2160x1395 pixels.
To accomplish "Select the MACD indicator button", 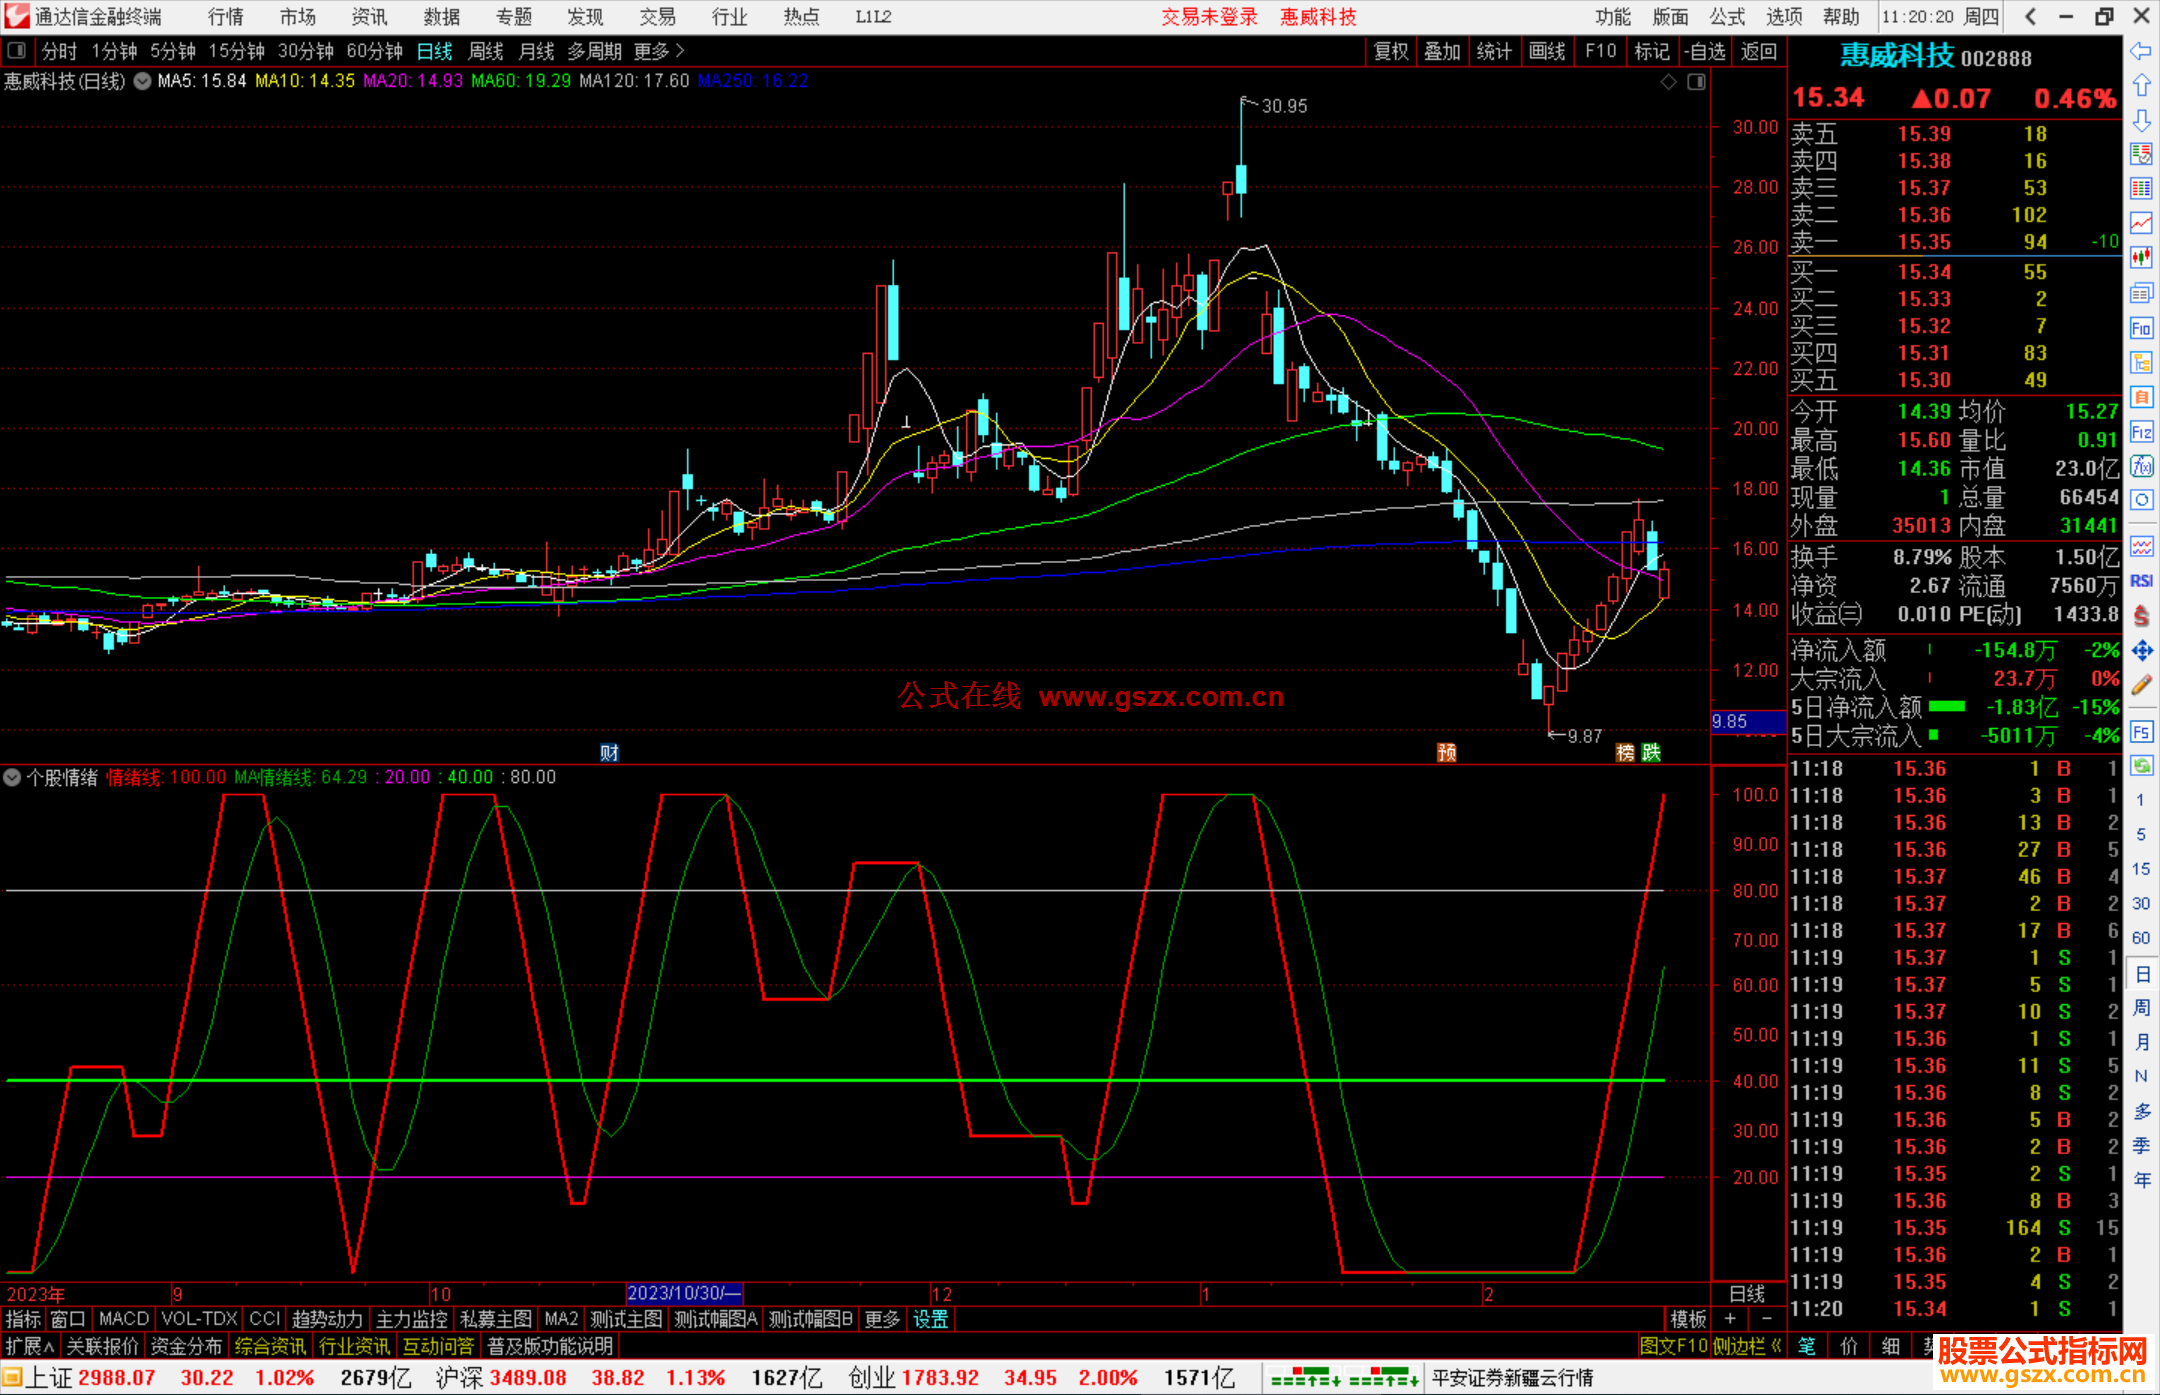I will [124, 1319].
